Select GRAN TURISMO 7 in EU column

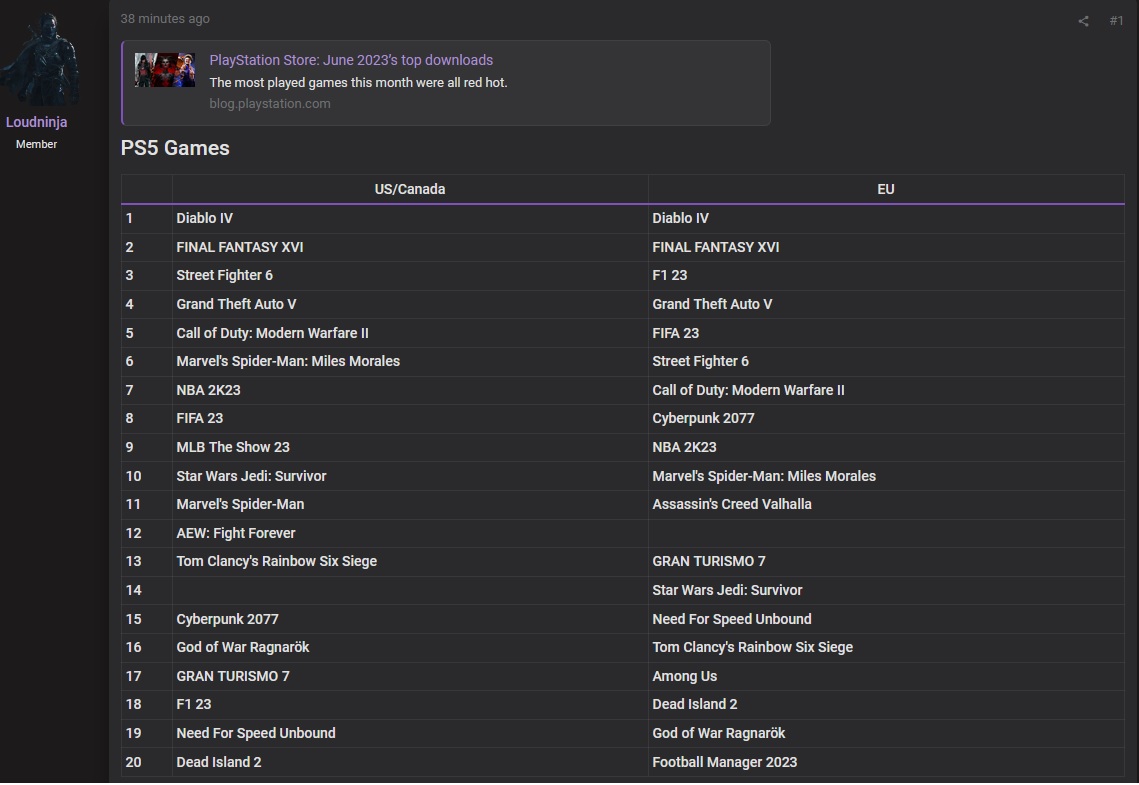pos(709,562)
